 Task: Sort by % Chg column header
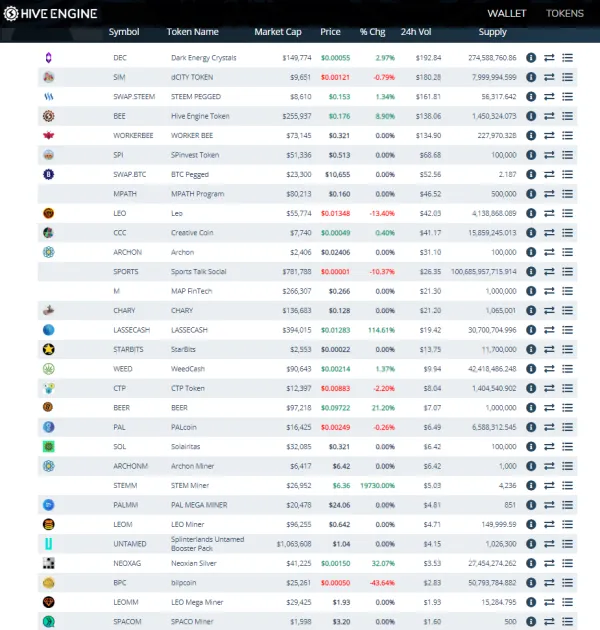372,32
